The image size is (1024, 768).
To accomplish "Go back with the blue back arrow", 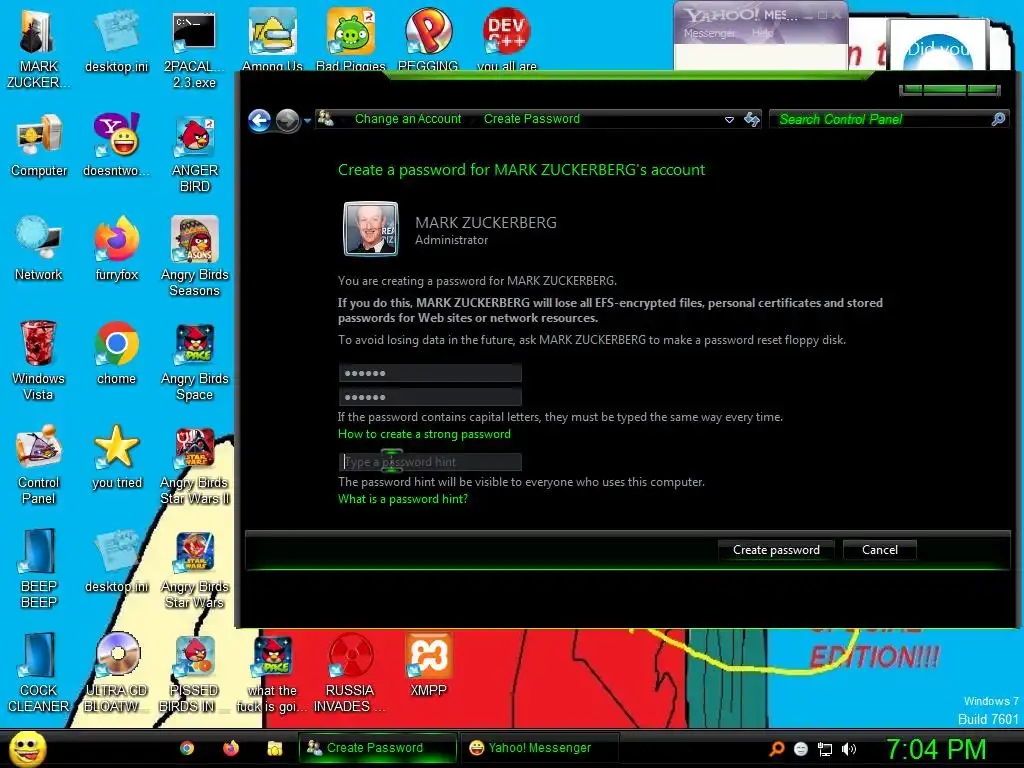I will pyautogui.click(x=259, y=120).
